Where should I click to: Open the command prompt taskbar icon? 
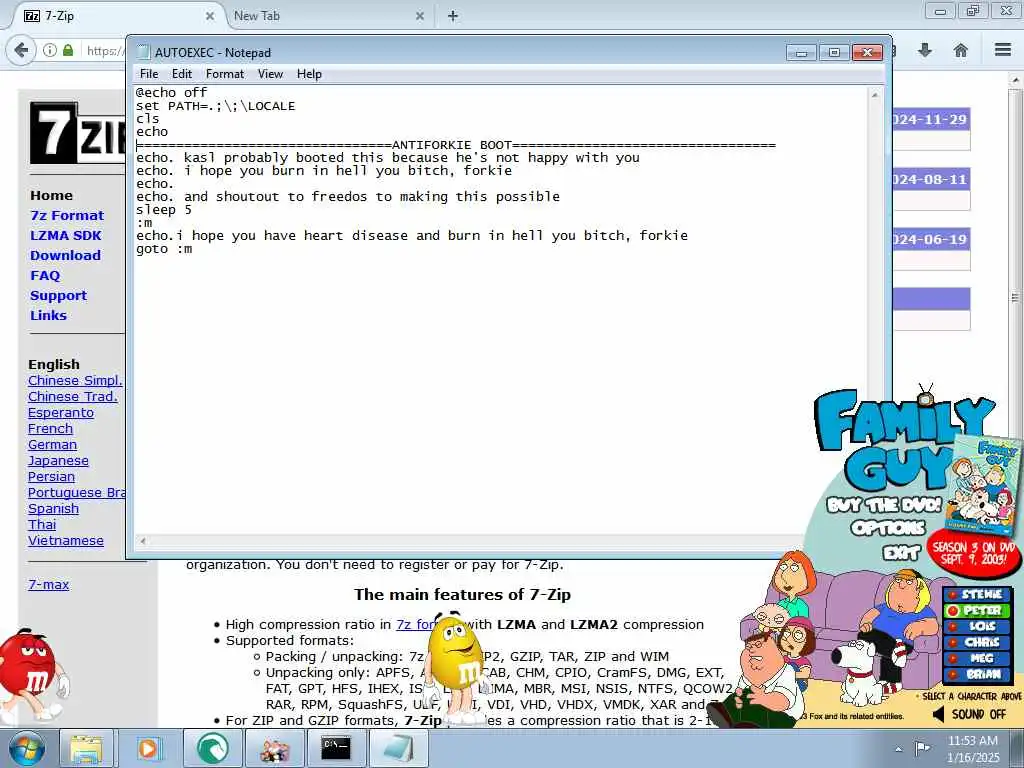[336, 748]
